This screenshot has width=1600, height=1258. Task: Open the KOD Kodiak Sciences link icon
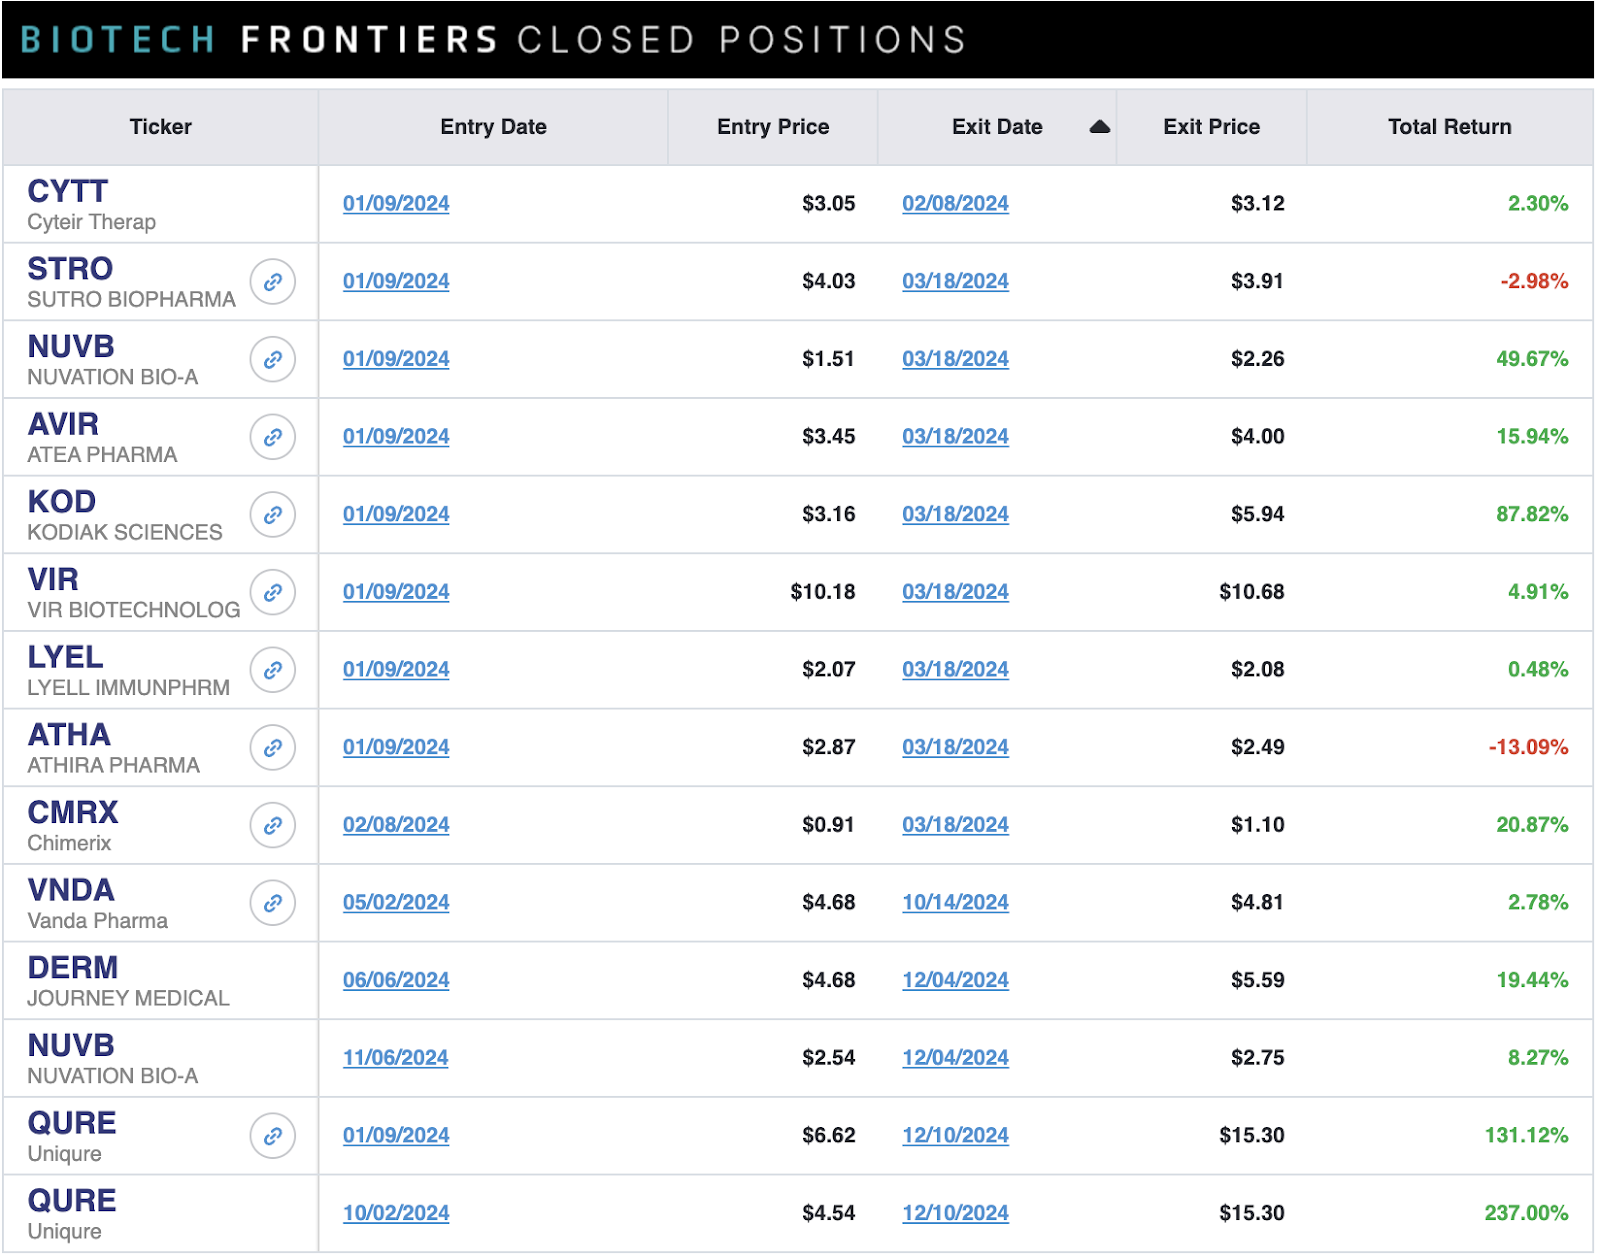pos(273,515)
